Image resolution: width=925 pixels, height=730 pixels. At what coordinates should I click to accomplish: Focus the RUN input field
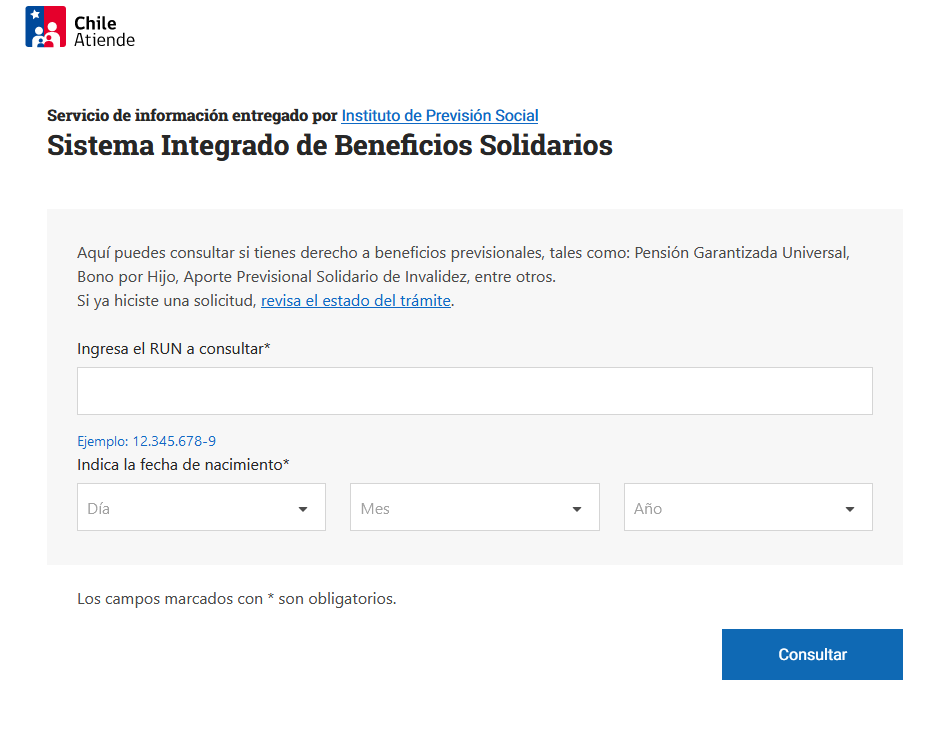[x=474, y=391]
